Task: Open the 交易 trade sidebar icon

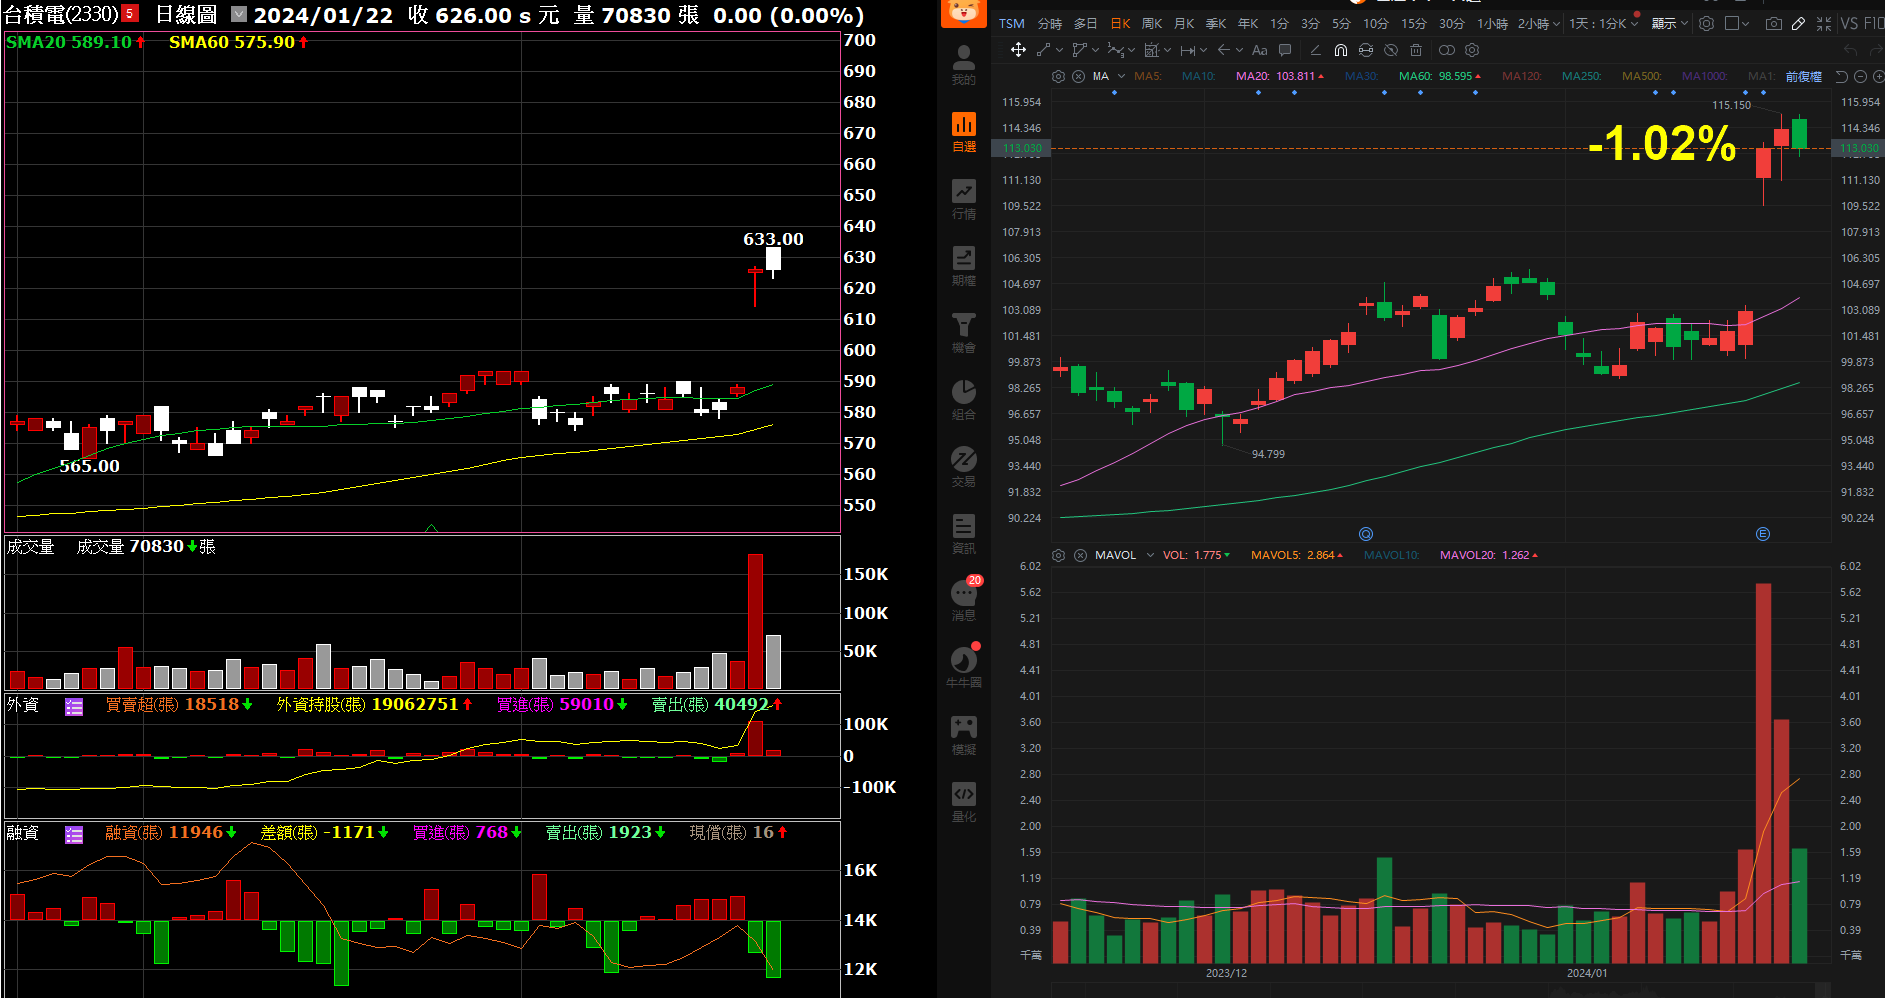Action: (964, 467)
